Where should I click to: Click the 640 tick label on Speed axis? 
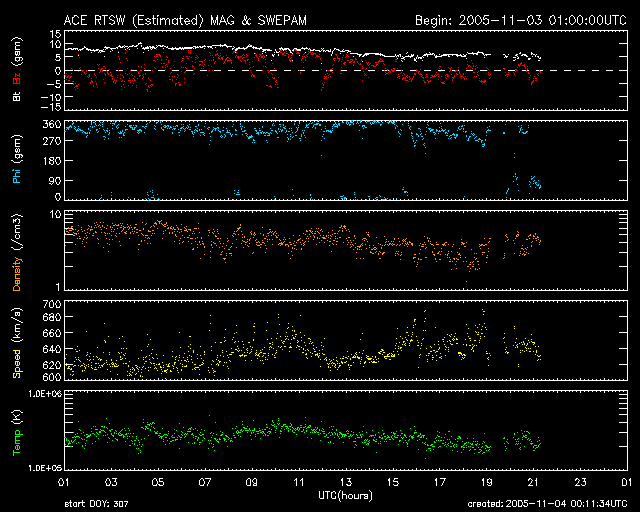tap(52, 349)
